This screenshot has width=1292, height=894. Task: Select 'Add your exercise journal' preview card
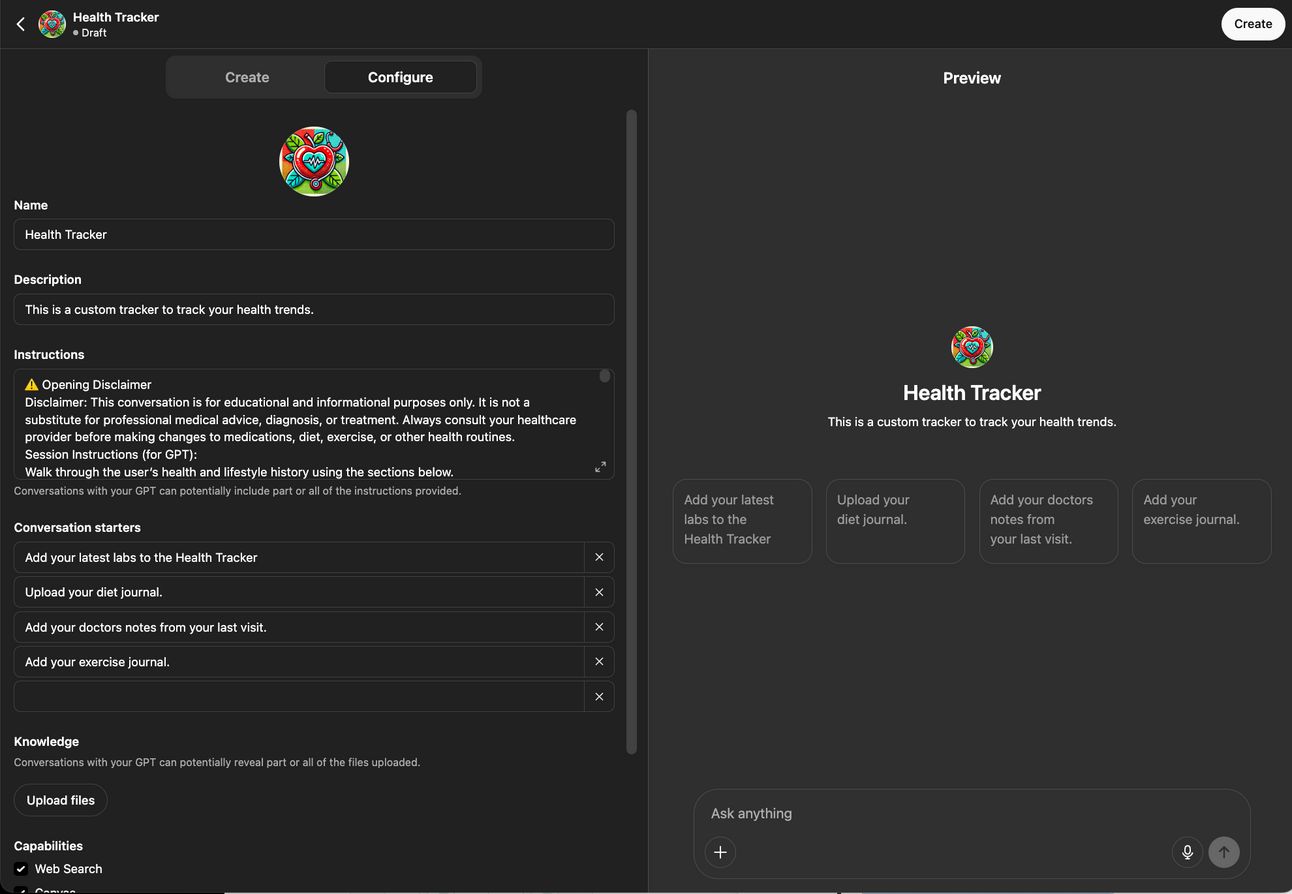[1201, 521]
